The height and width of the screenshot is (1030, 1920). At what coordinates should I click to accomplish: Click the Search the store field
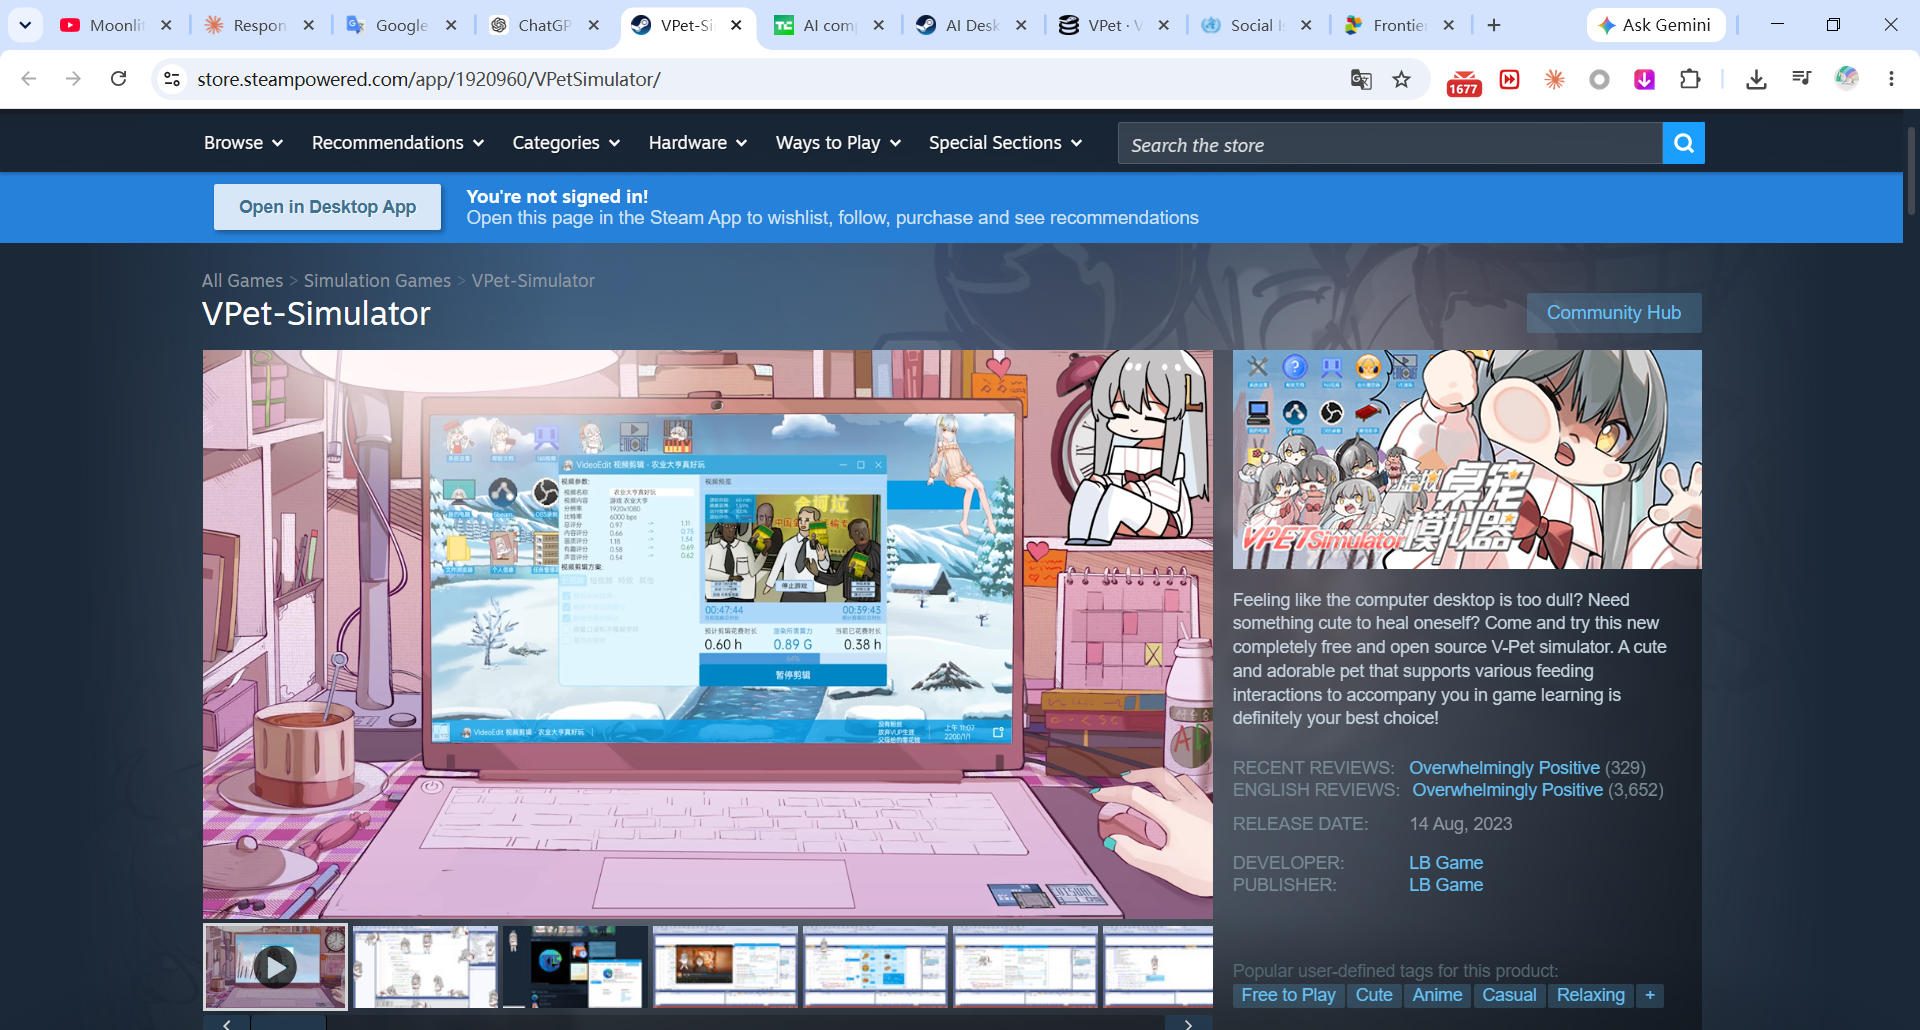coord(1390,144)
